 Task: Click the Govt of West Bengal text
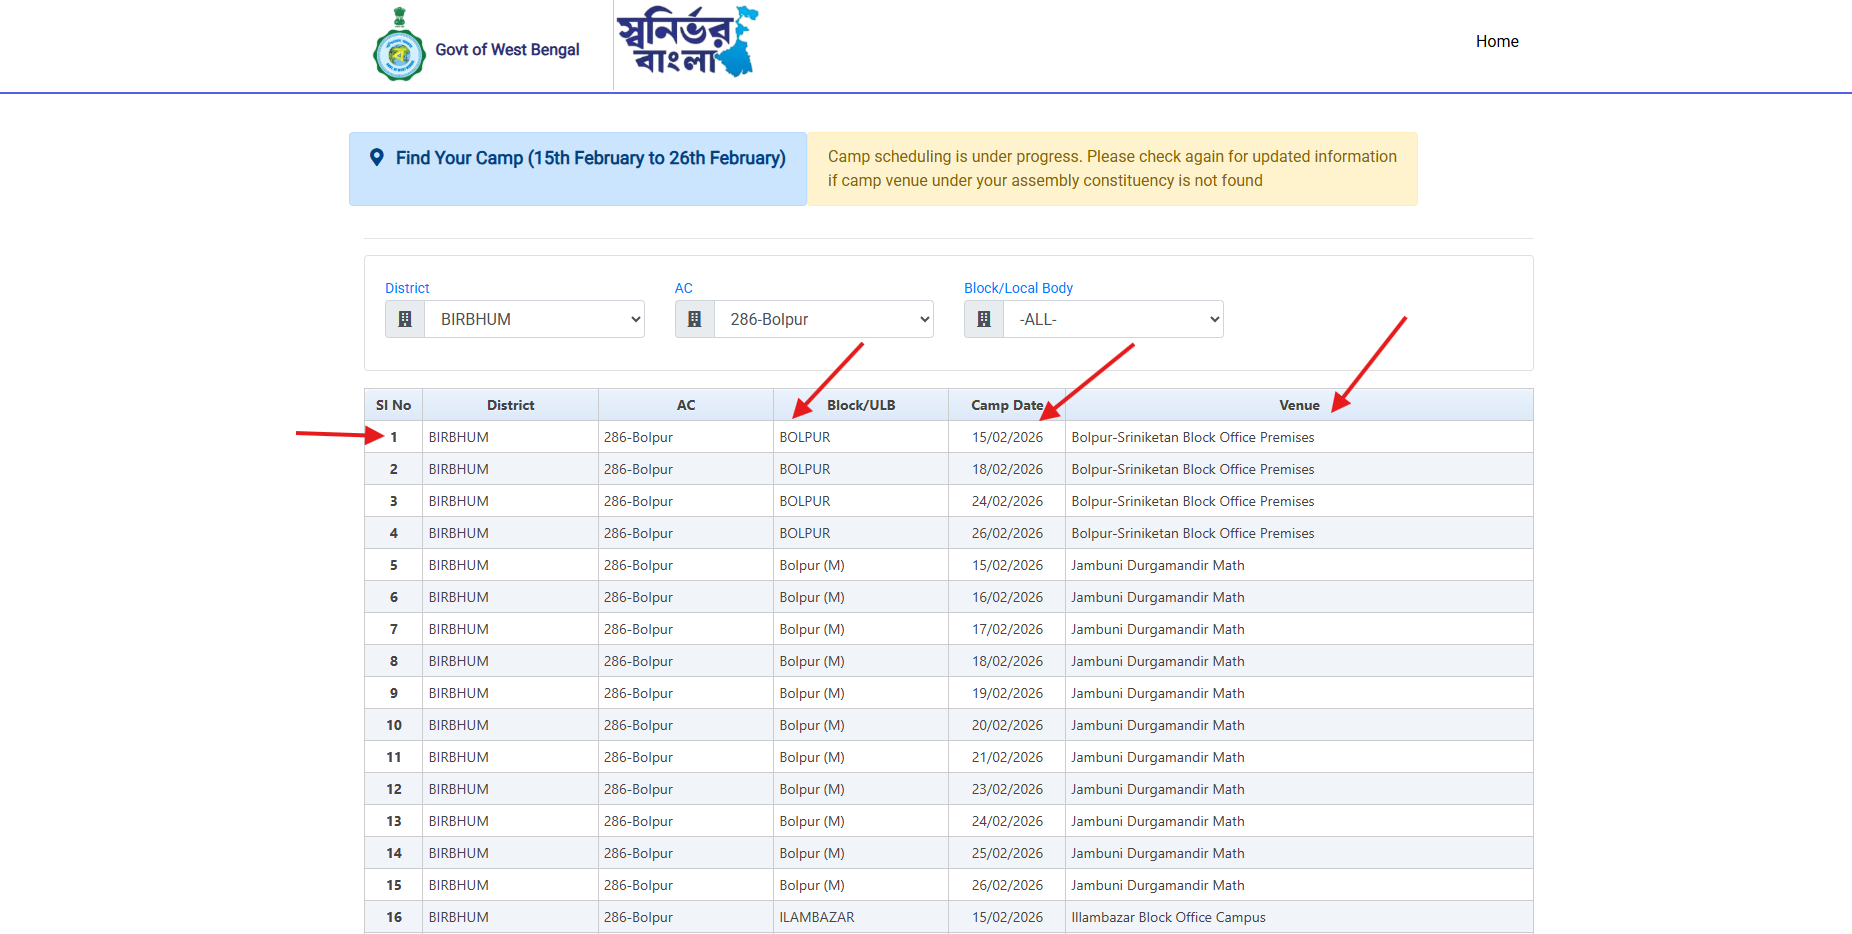[x=507, y=50]
